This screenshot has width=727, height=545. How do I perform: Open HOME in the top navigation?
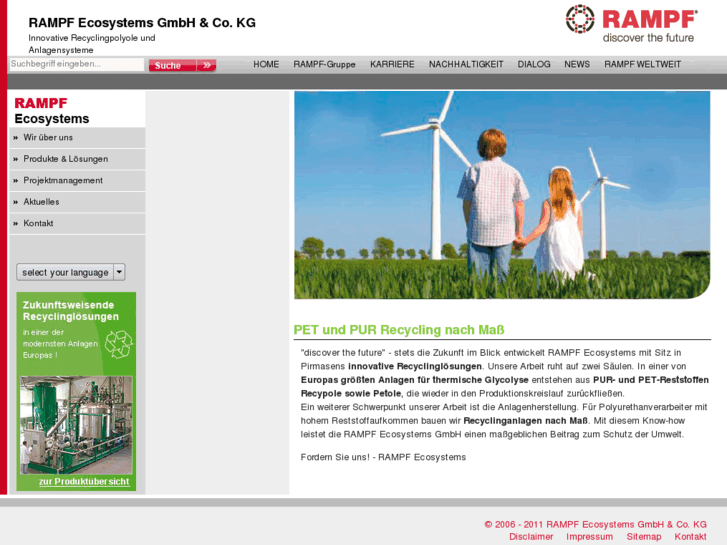266,64
